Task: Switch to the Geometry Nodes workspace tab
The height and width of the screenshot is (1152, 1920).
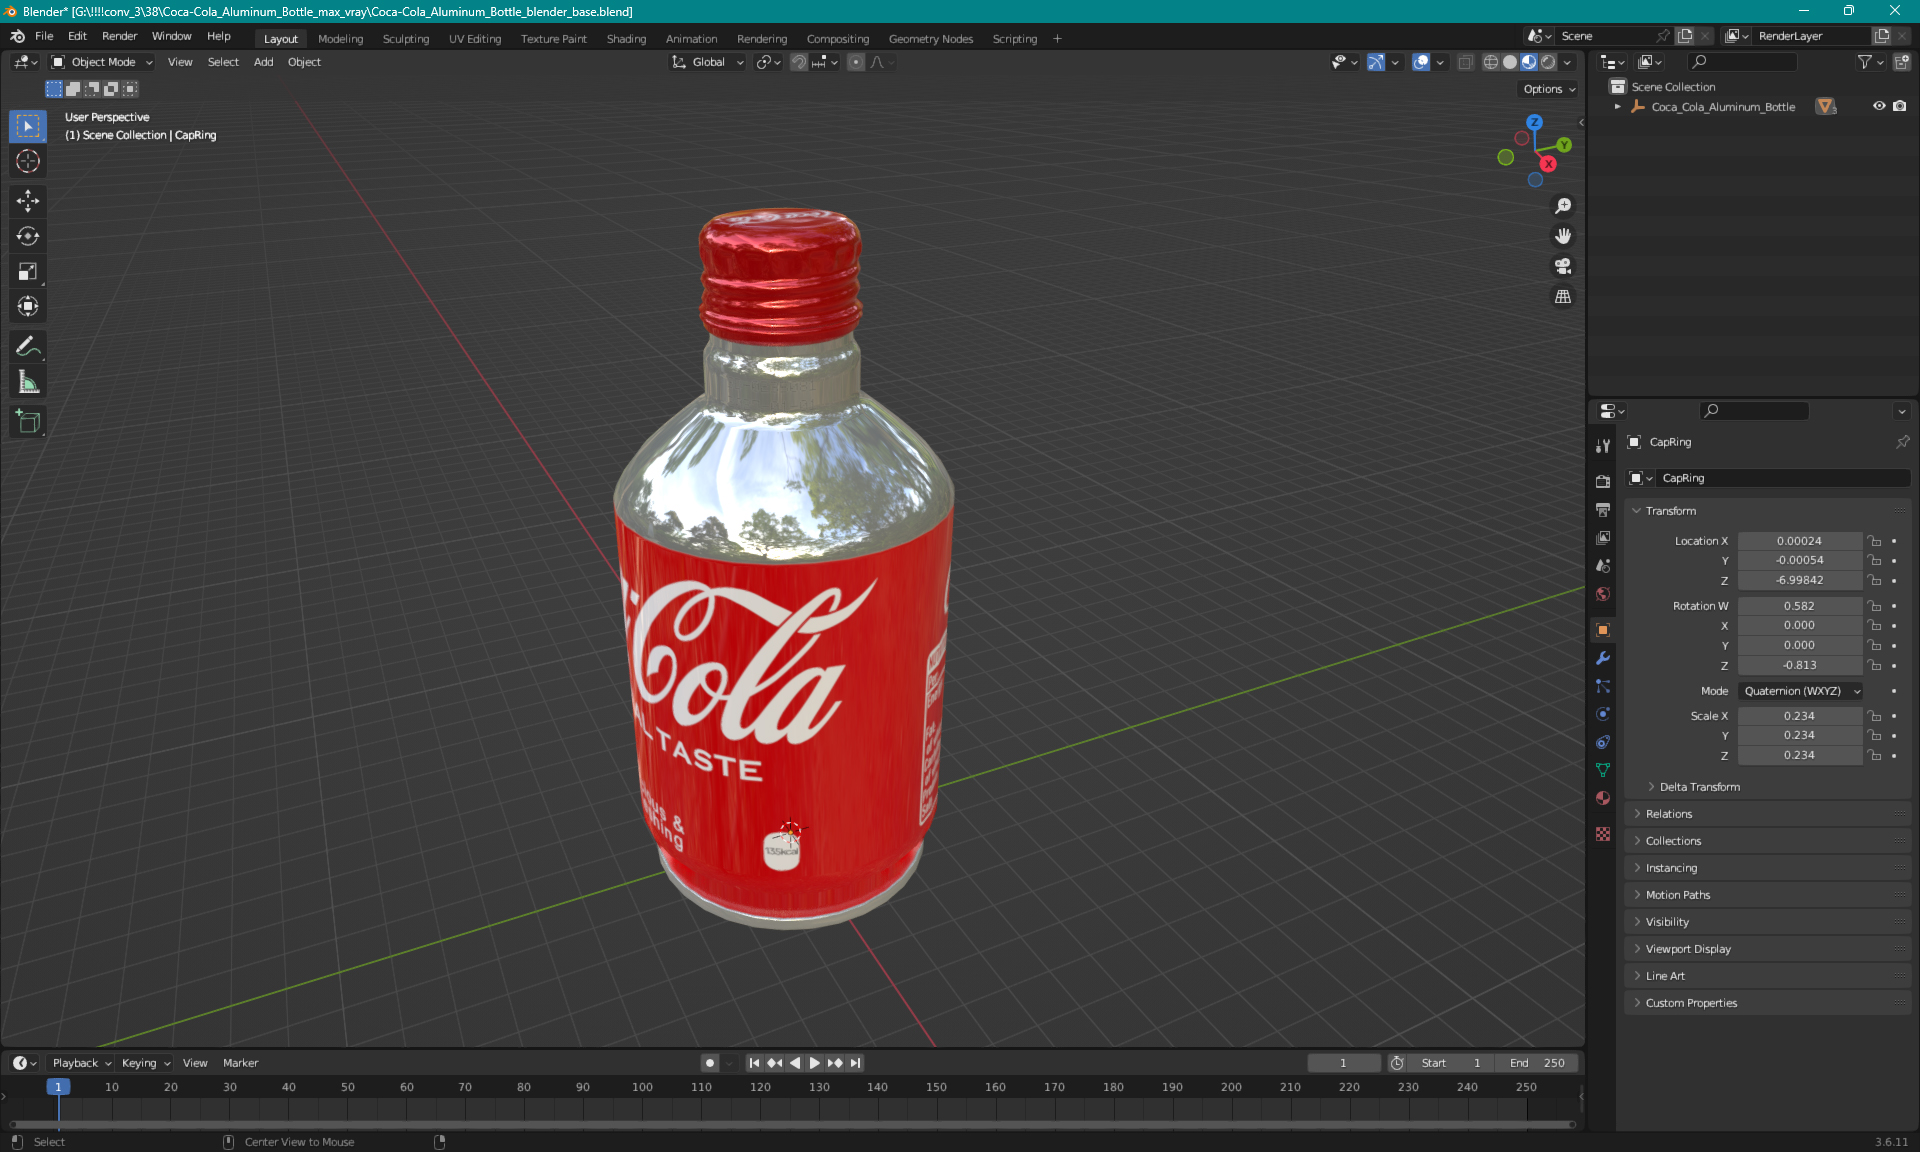Action: tap(930, 39)
